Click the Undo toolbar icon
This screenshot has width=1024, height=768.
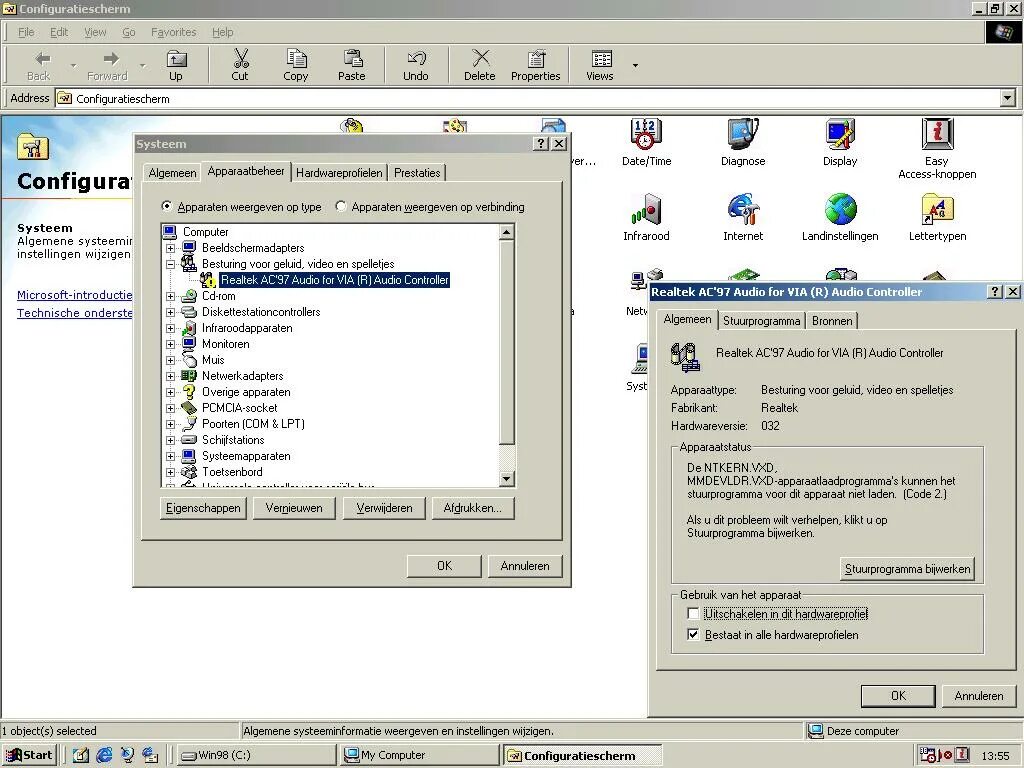tap(415, 65)
